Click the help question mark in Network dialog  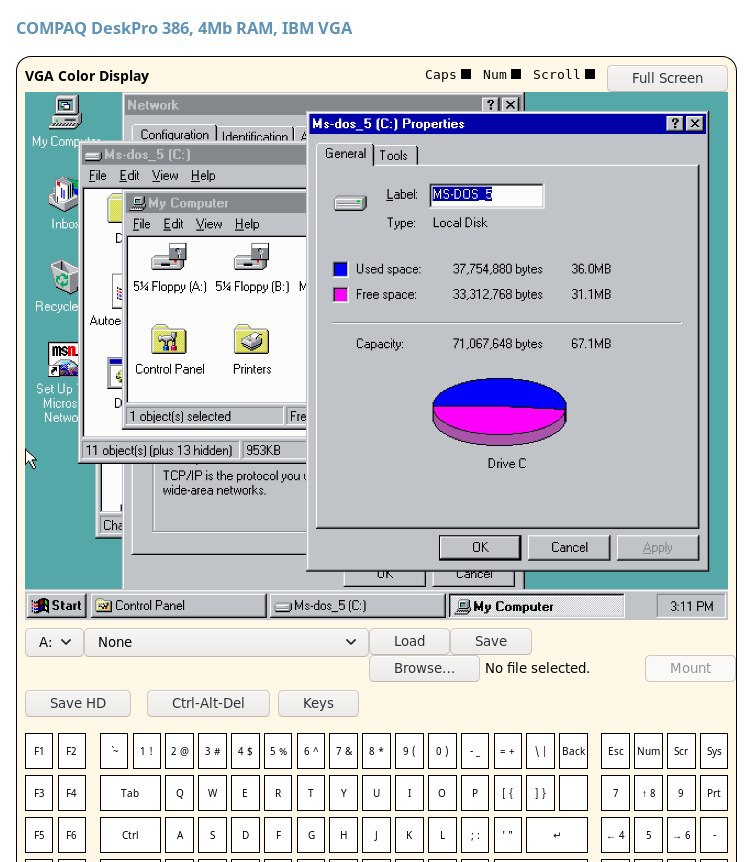pos(490,104)
